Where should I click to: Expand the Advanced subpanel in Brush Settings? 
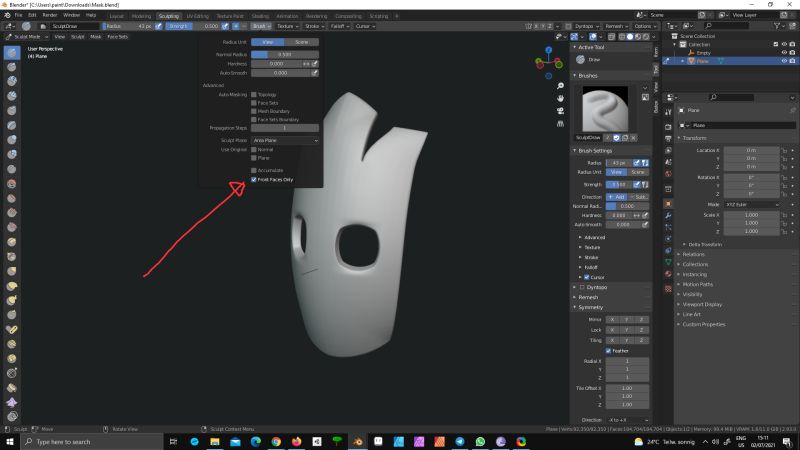click(592, 238)
